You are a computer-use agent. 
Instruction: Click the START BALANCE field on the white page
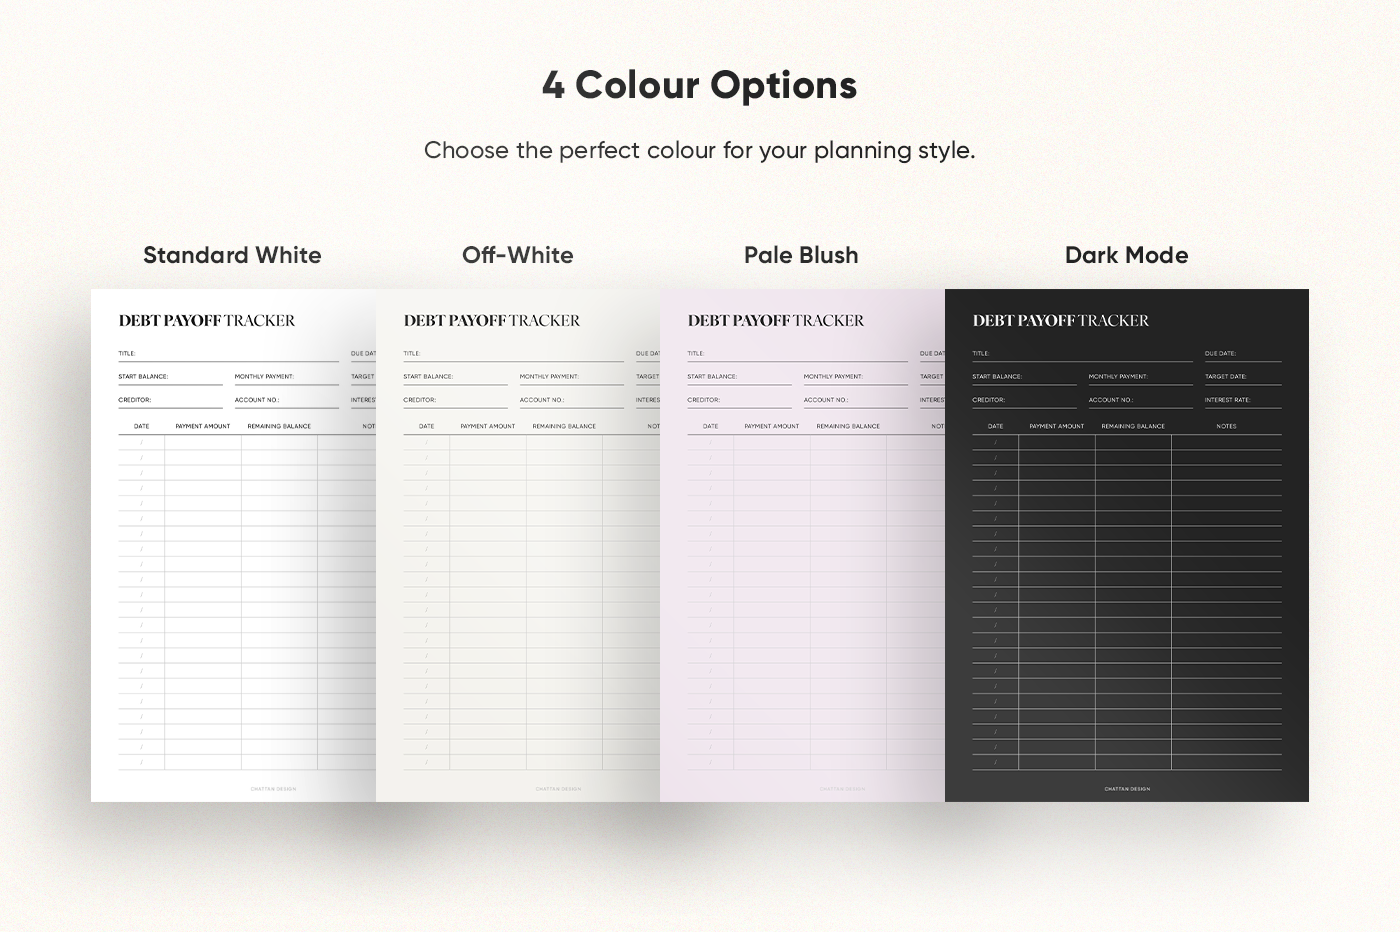pos(170,377)
